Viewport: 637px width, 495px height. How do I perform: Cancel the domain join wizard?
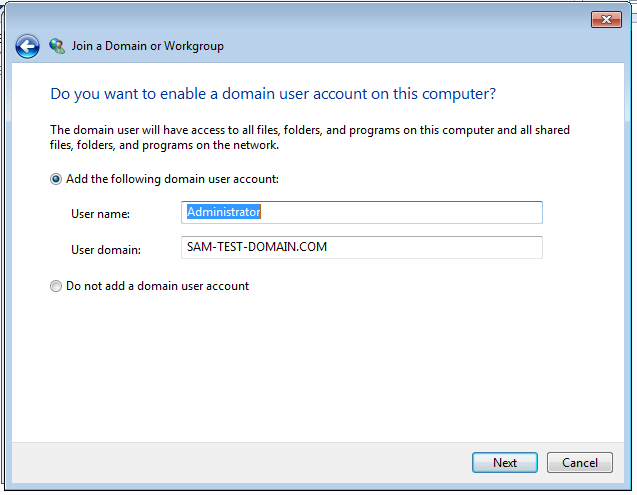[579, 463]
